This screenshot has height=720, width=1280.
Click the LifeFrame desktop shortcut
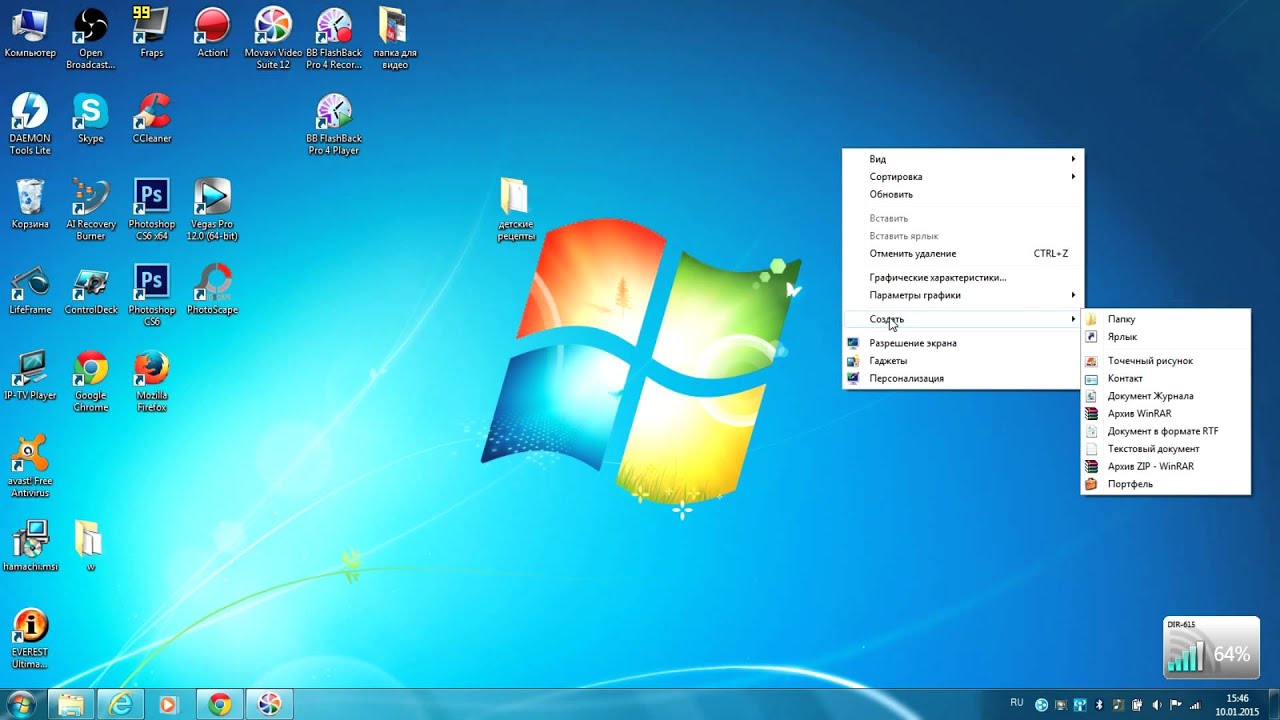(x=30, y=290)
